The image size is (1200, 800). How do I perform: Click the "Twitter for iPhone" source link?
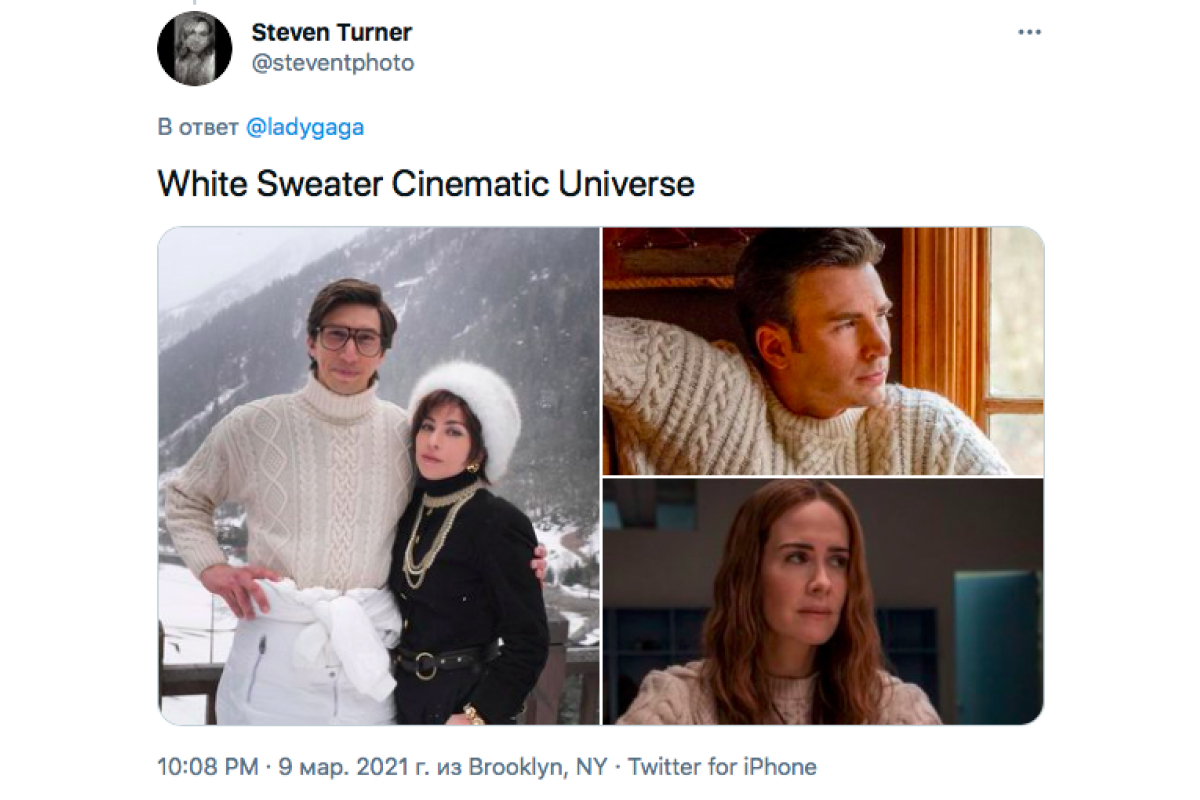(x=722, y=768)
